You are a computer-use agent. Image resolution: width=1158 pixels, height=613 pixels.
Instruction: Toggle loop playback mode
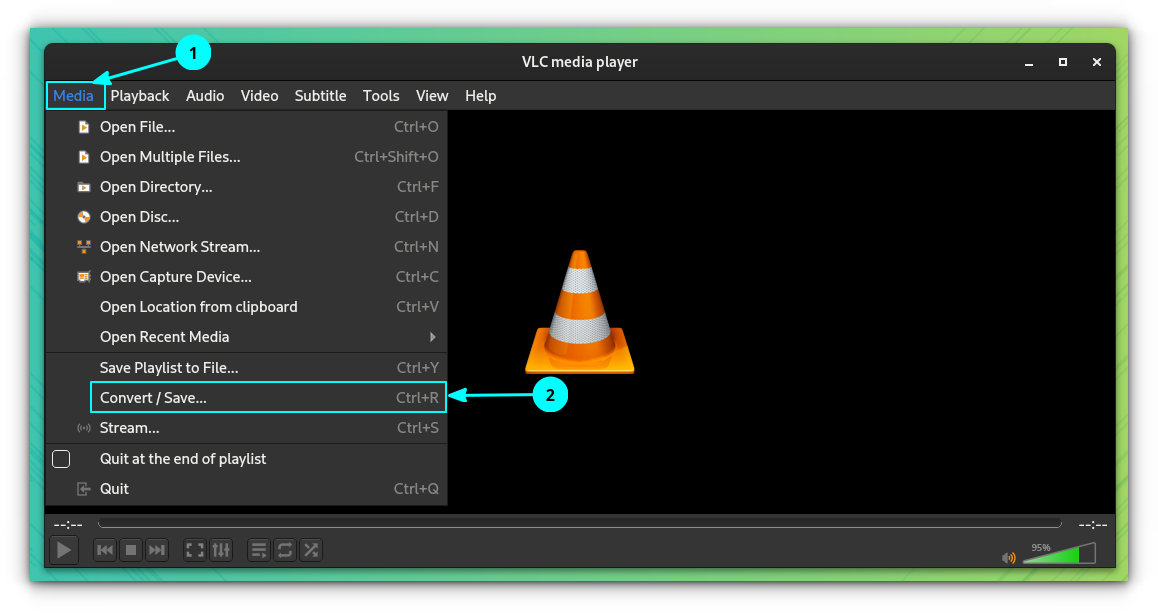pyautogui.click(x=284, y=549)
